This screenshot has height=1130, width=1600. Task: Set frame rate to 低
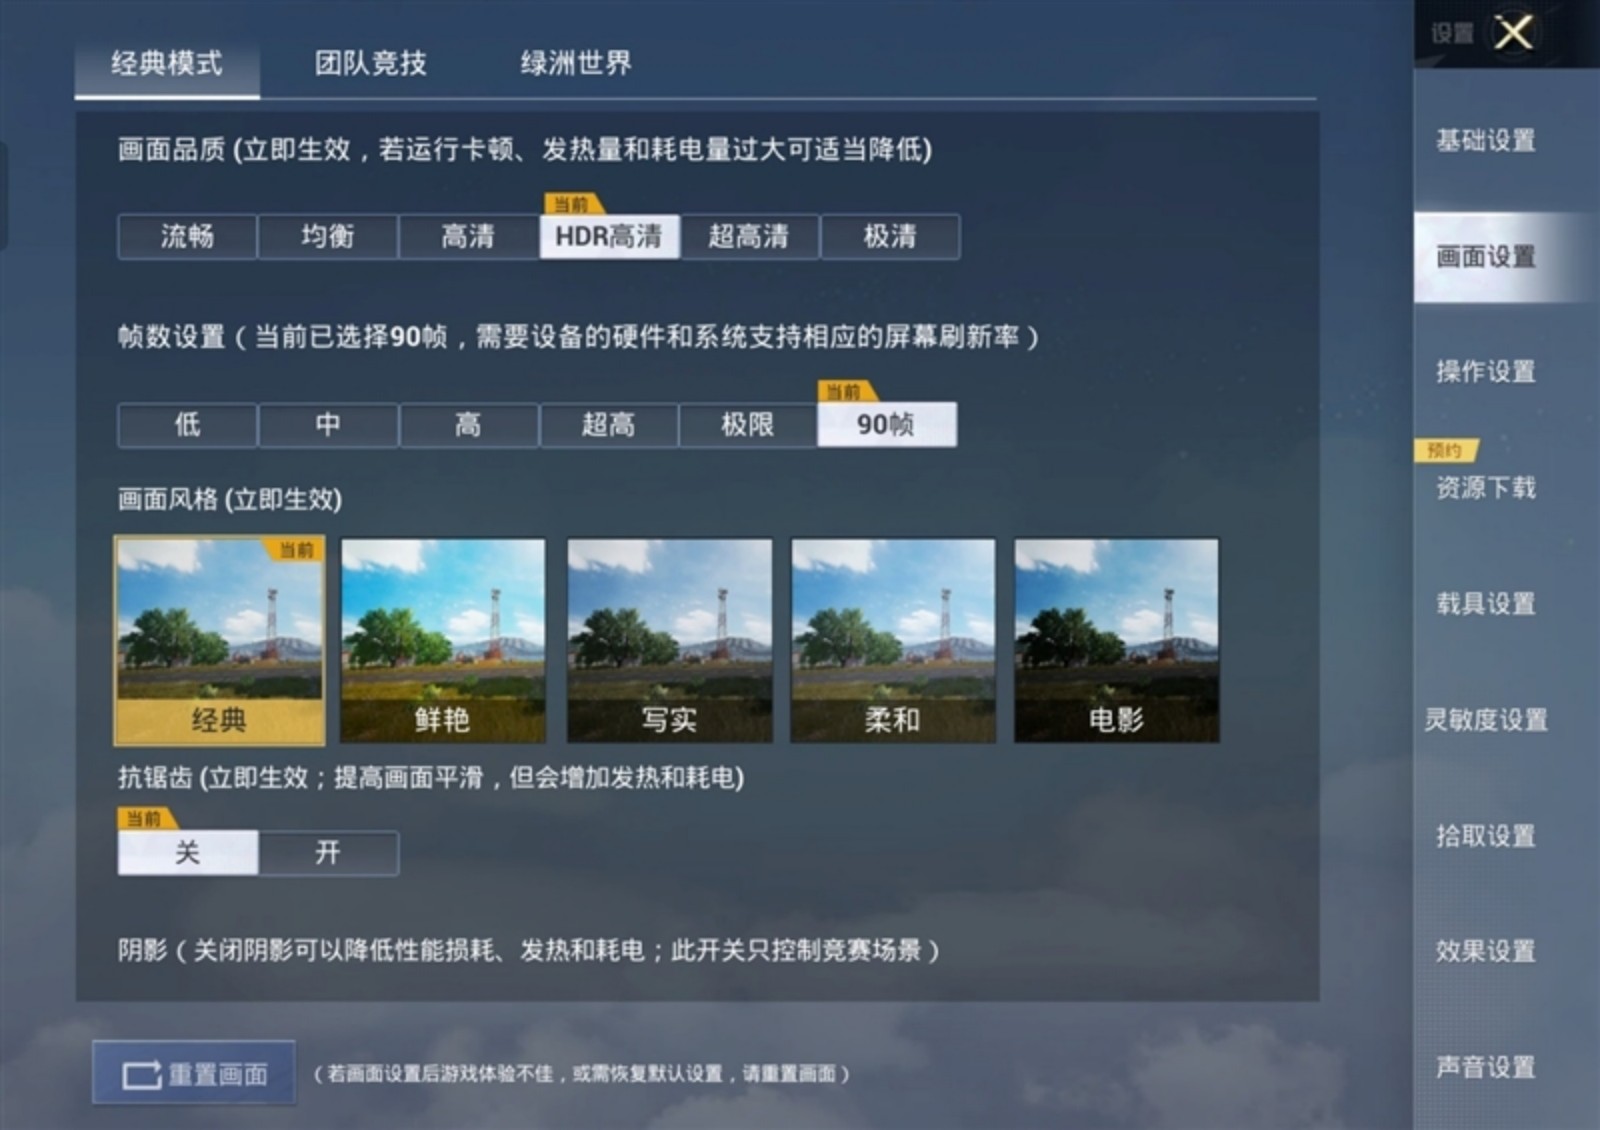[187, 425]
